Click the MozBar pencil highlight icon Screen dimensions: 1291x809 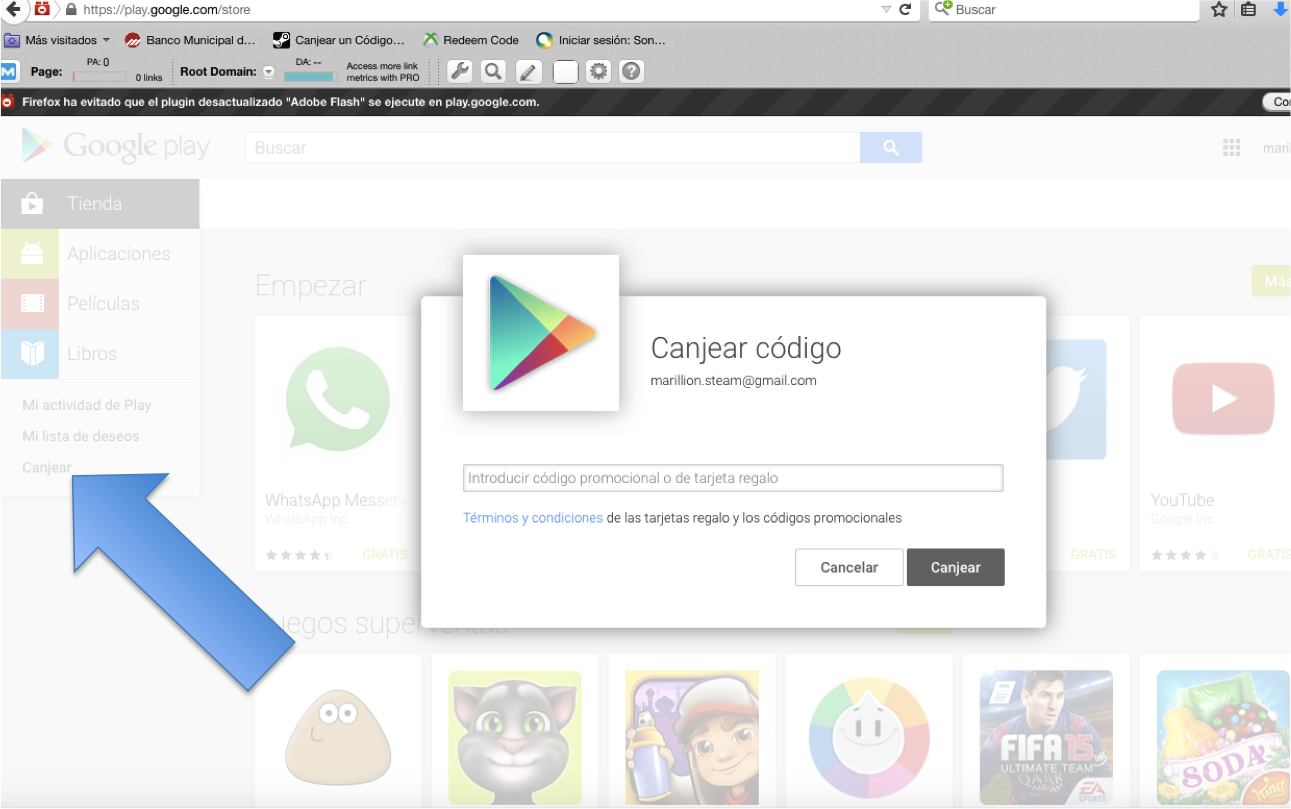(529, 71)
